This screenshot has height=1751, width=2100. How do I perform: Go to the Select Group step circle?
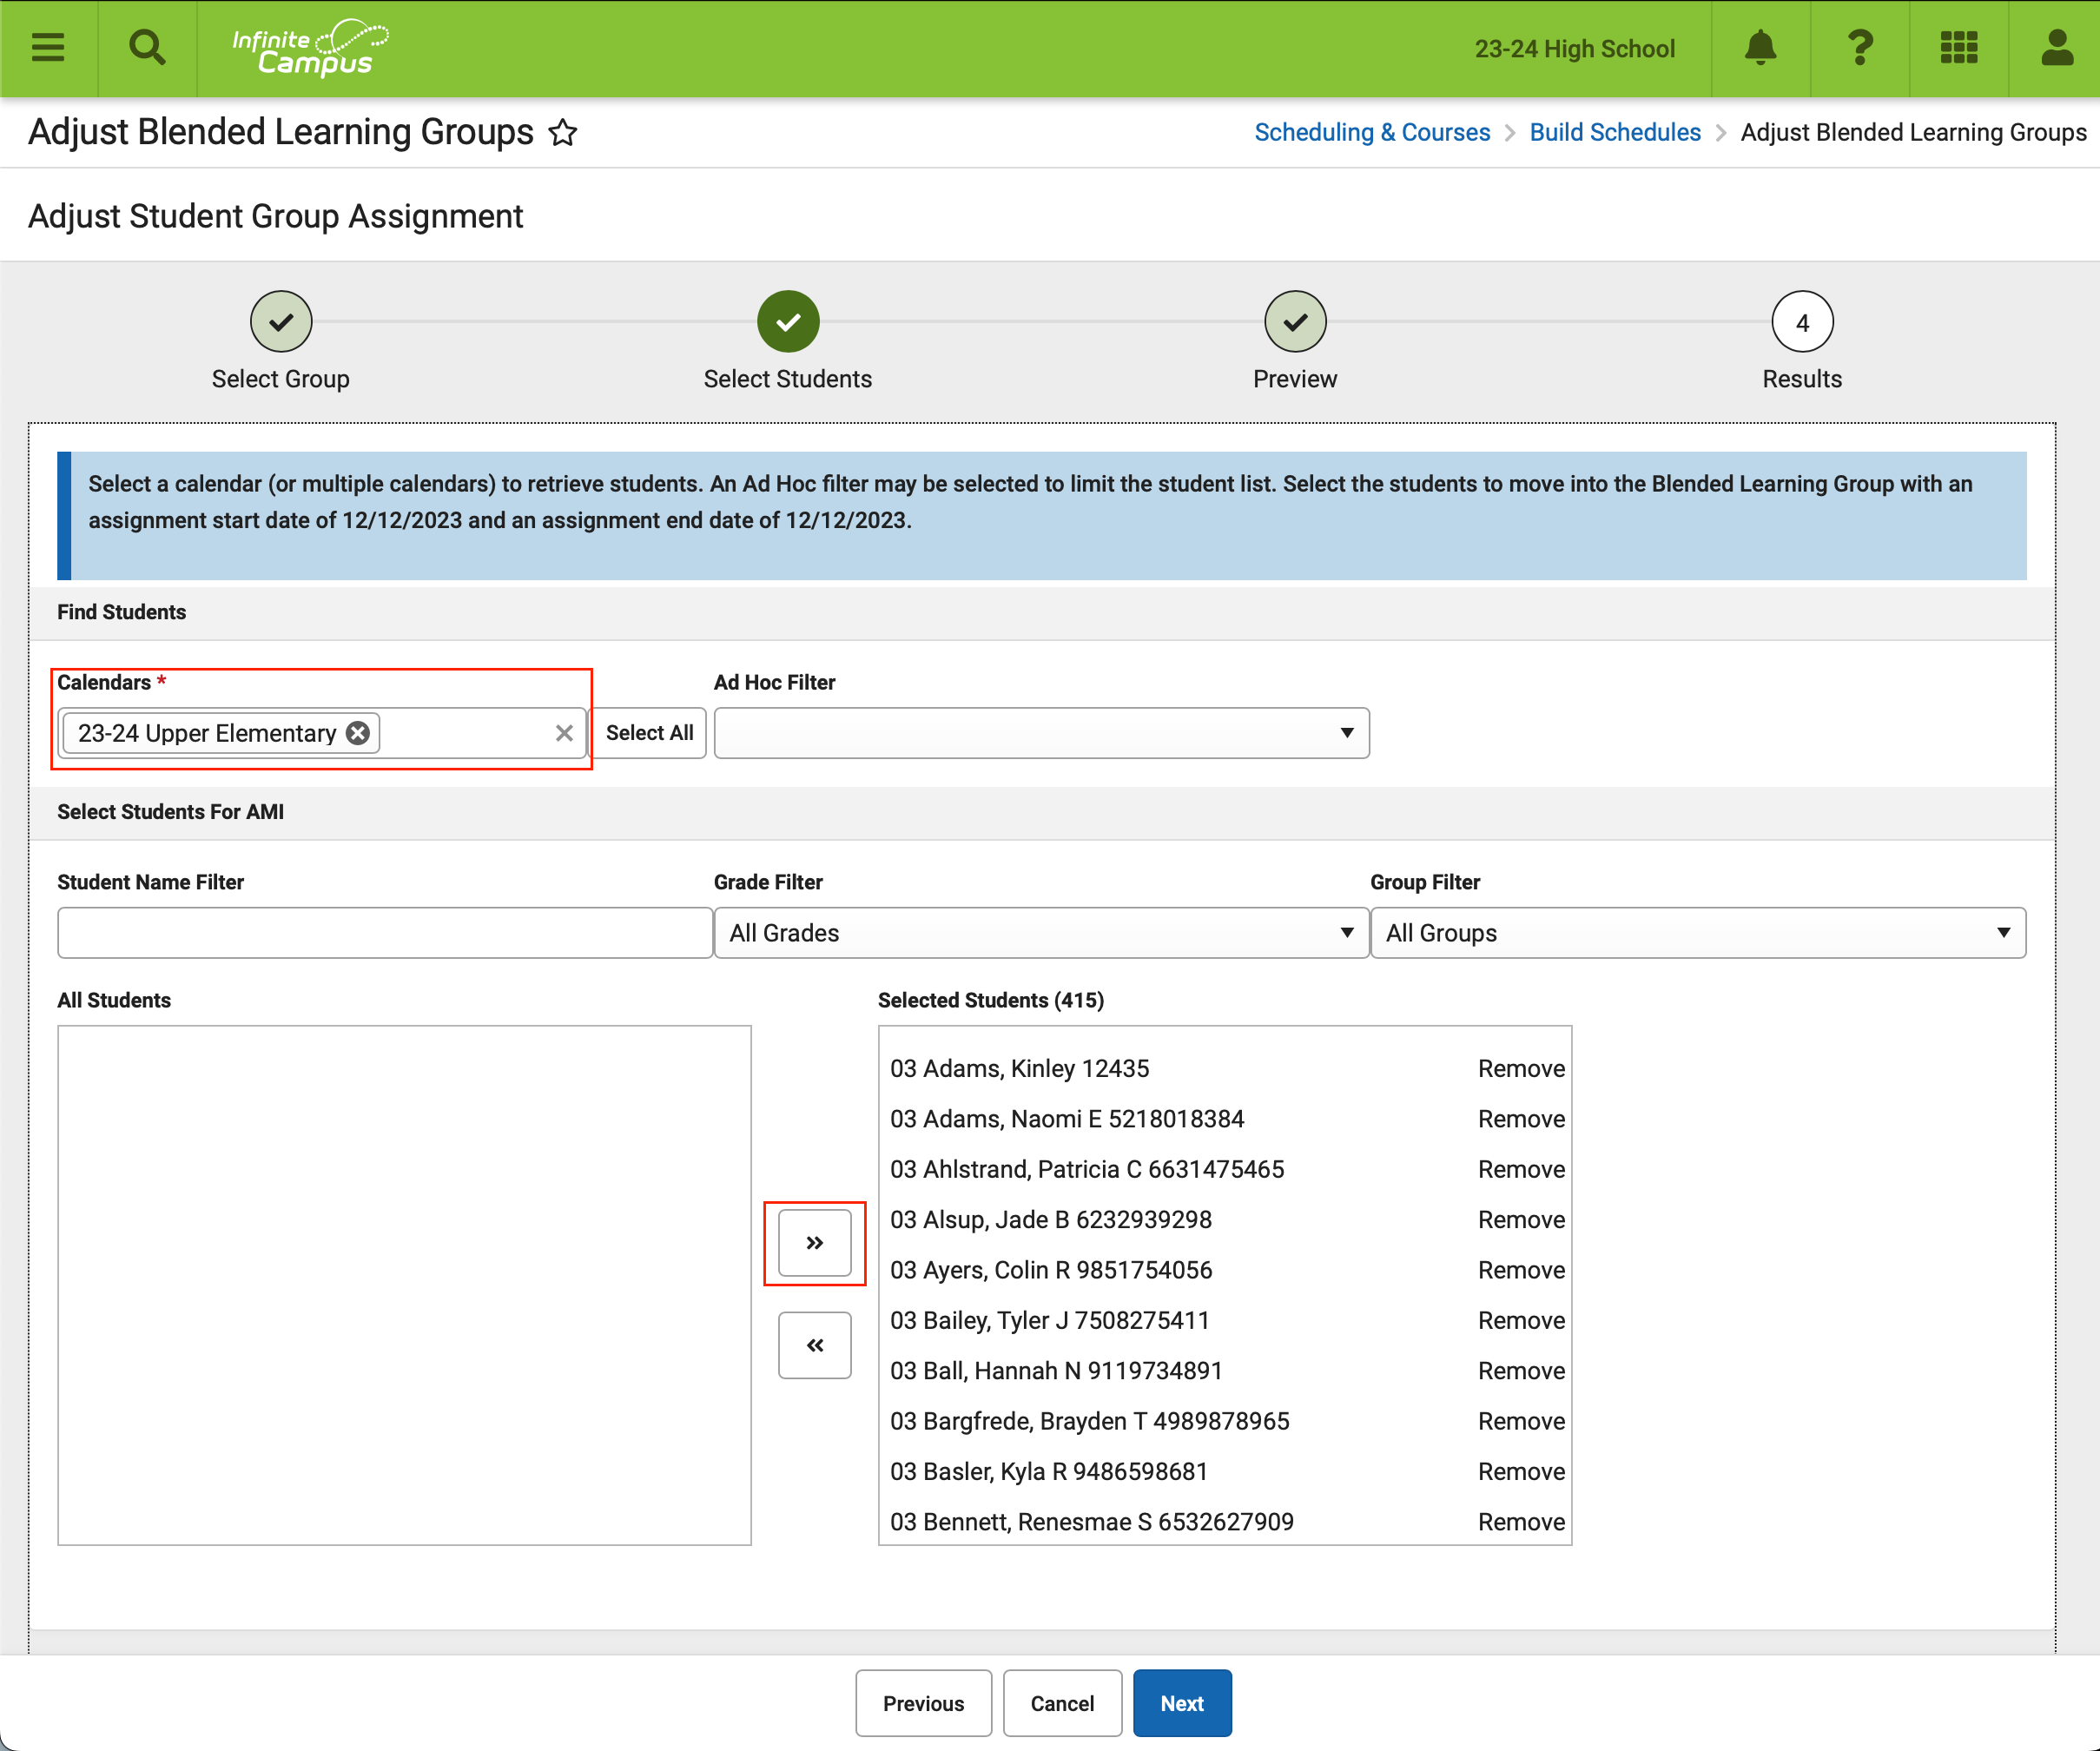pos(281,322)
